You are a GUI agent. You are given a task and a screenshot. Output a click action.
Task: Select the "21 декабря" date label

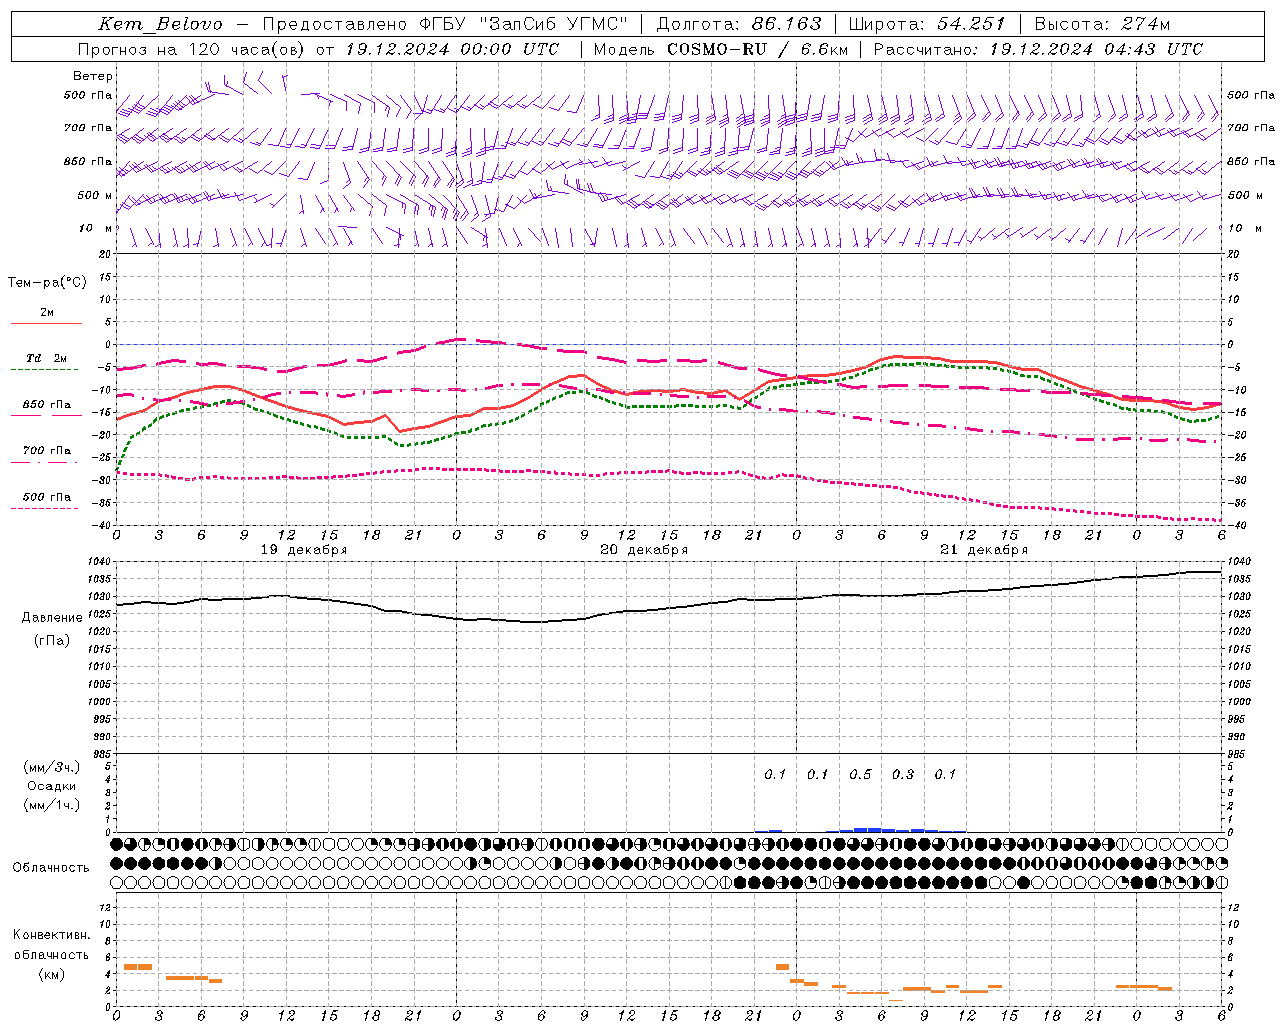tap(984, 550)
